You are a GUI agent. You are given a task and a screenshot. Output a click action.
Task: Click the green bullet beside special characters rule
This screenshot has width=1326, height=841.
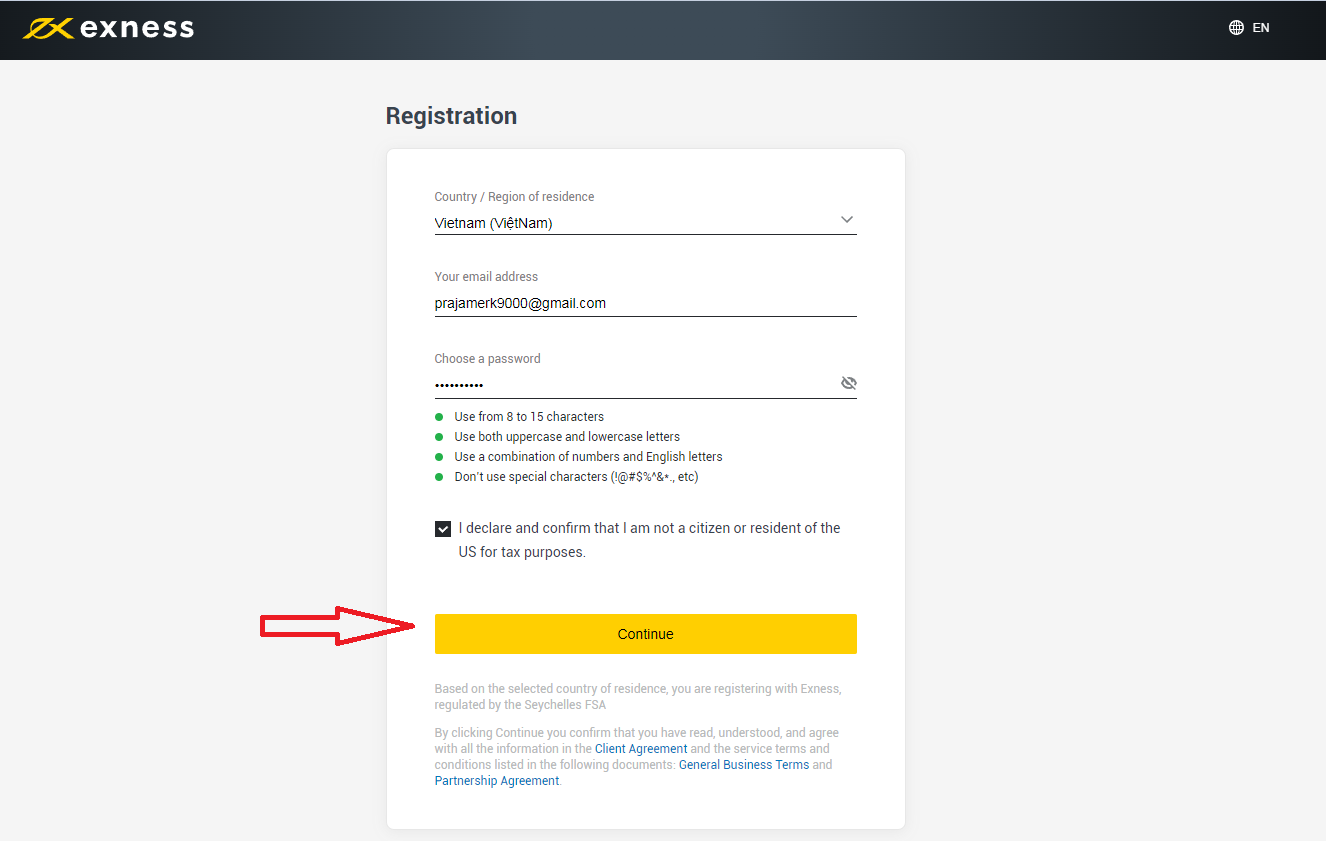tap(440, 476)
